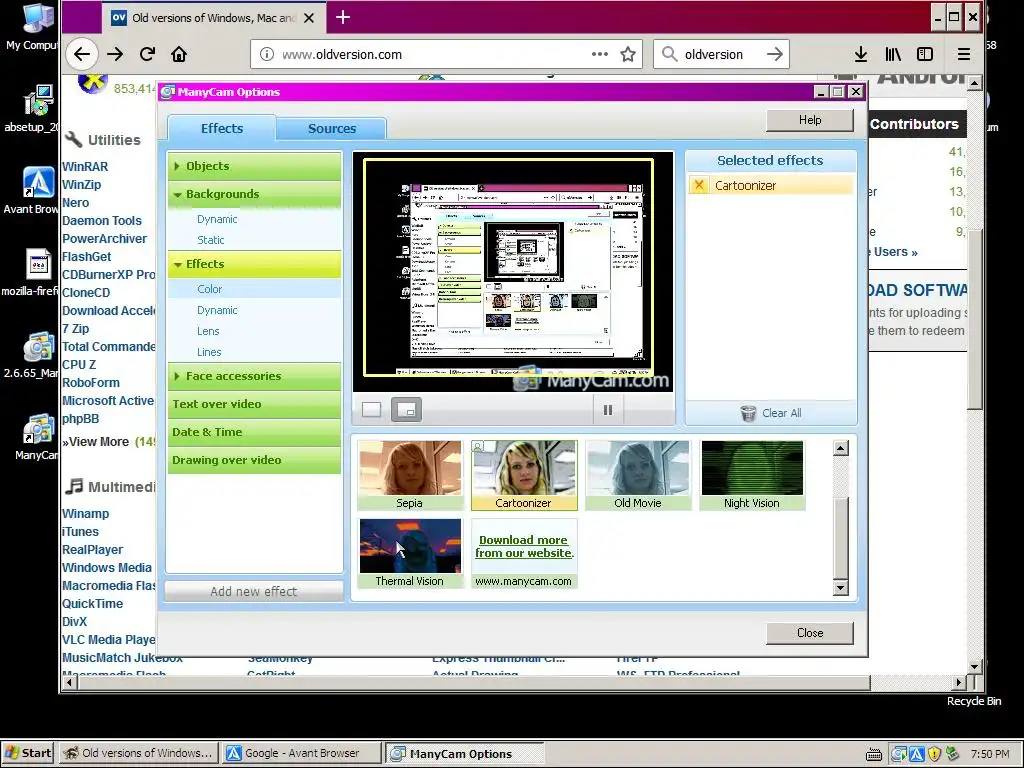Click the Close button in ManyCam Options
This screenshot has height=768, width=1024.
click(810, 633)
